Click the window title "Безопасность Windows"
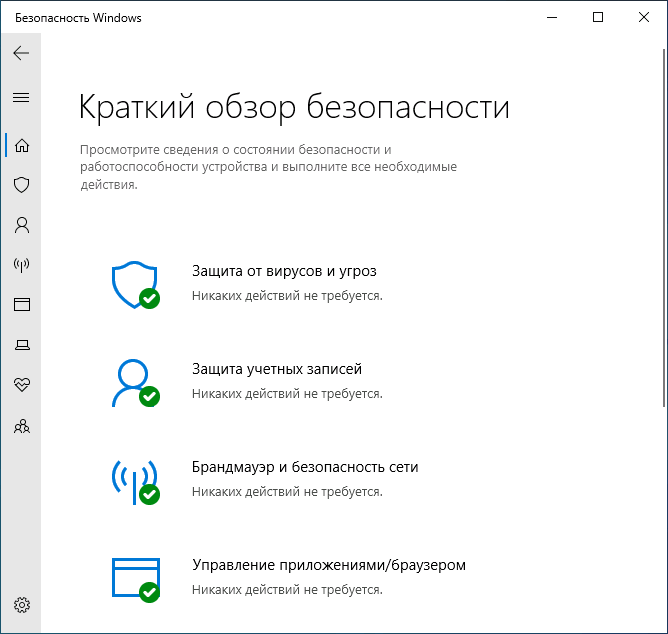Screen dimensions: 668x634 click(78, 18)
